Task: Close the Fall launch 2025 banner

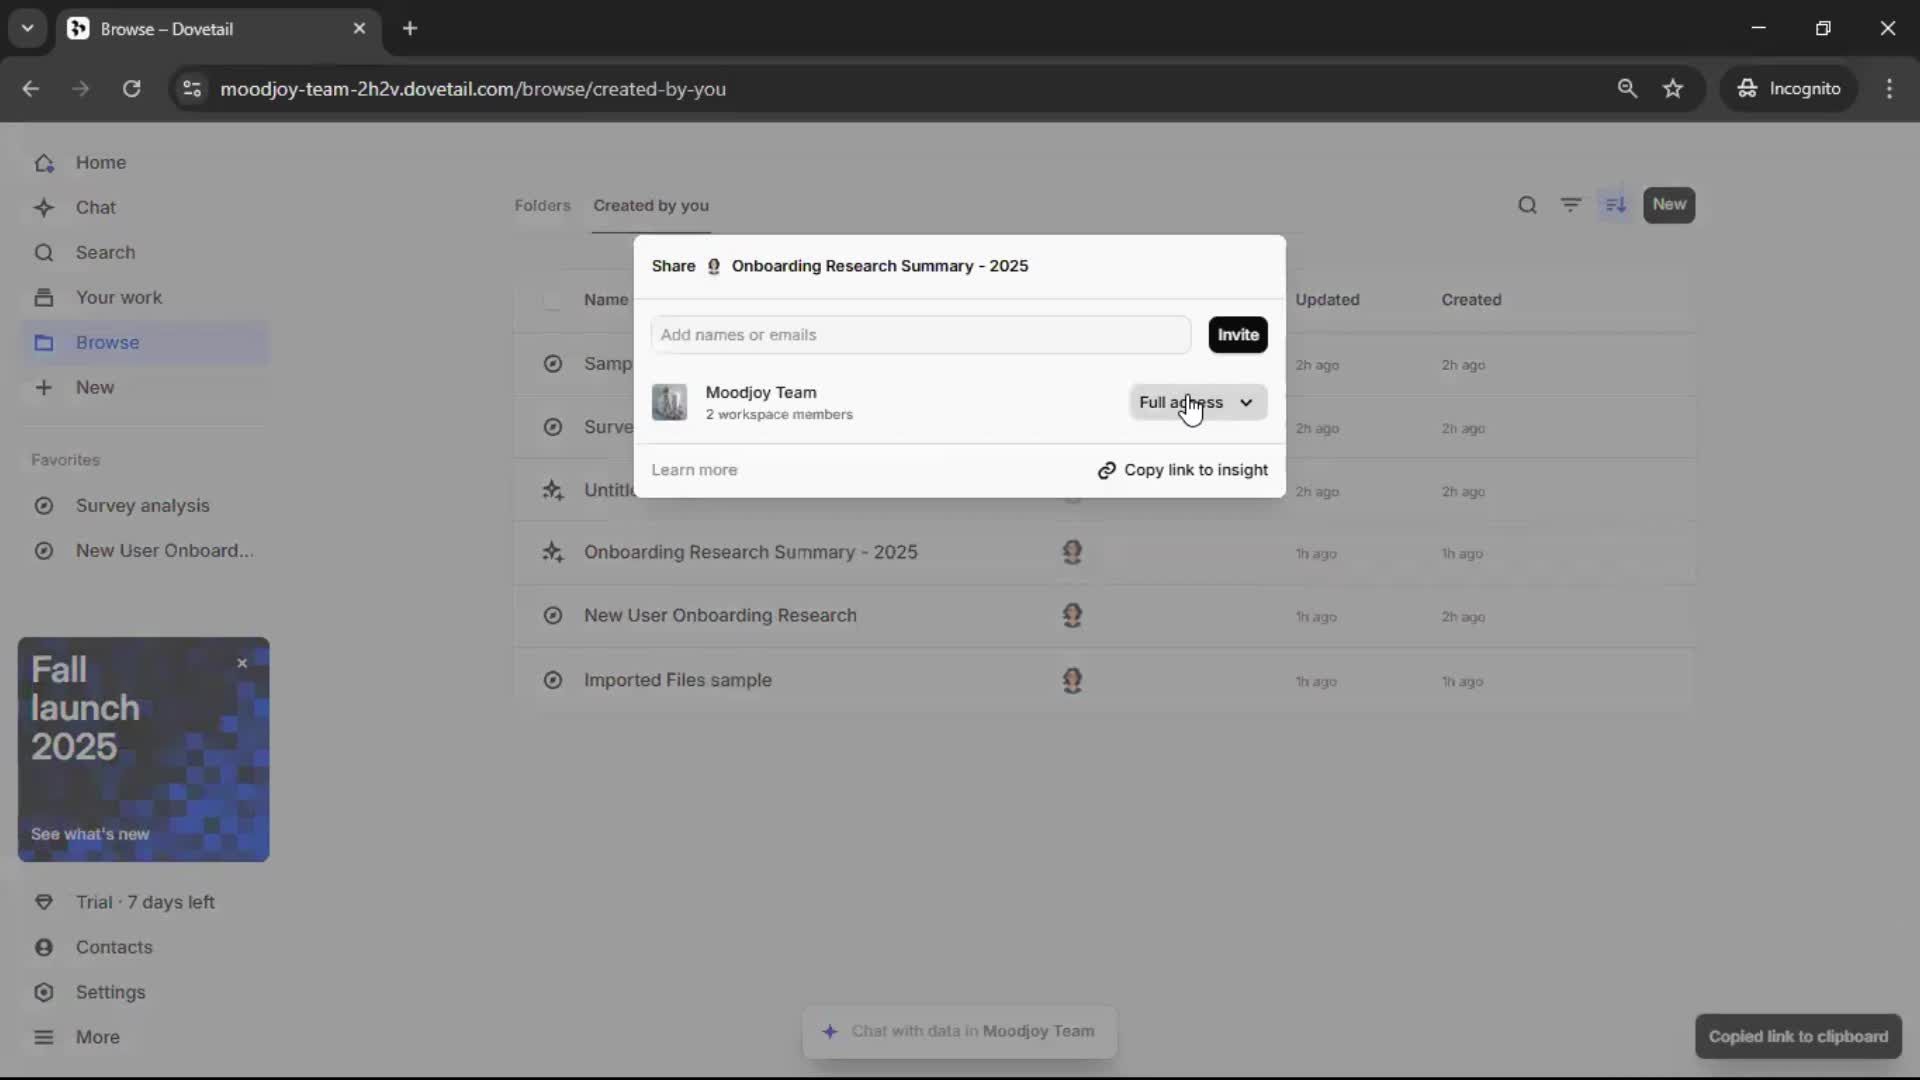Action: [242, 663]
